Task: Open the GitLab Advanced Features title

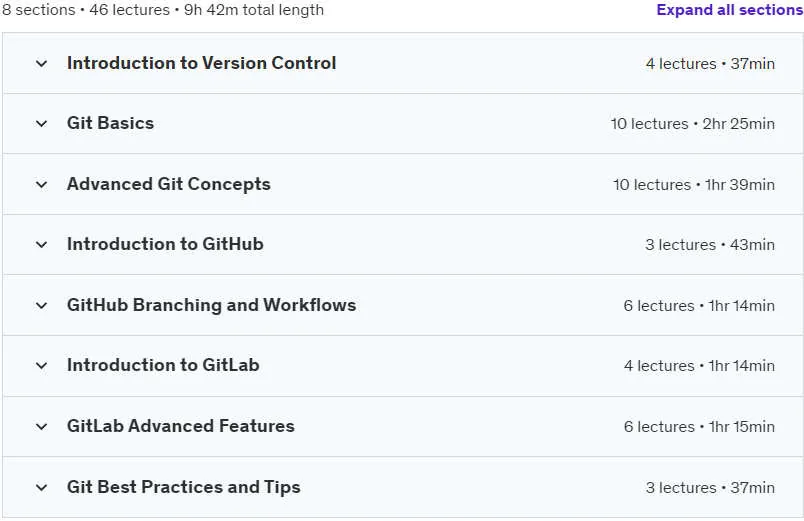Action: coord(180,426)
